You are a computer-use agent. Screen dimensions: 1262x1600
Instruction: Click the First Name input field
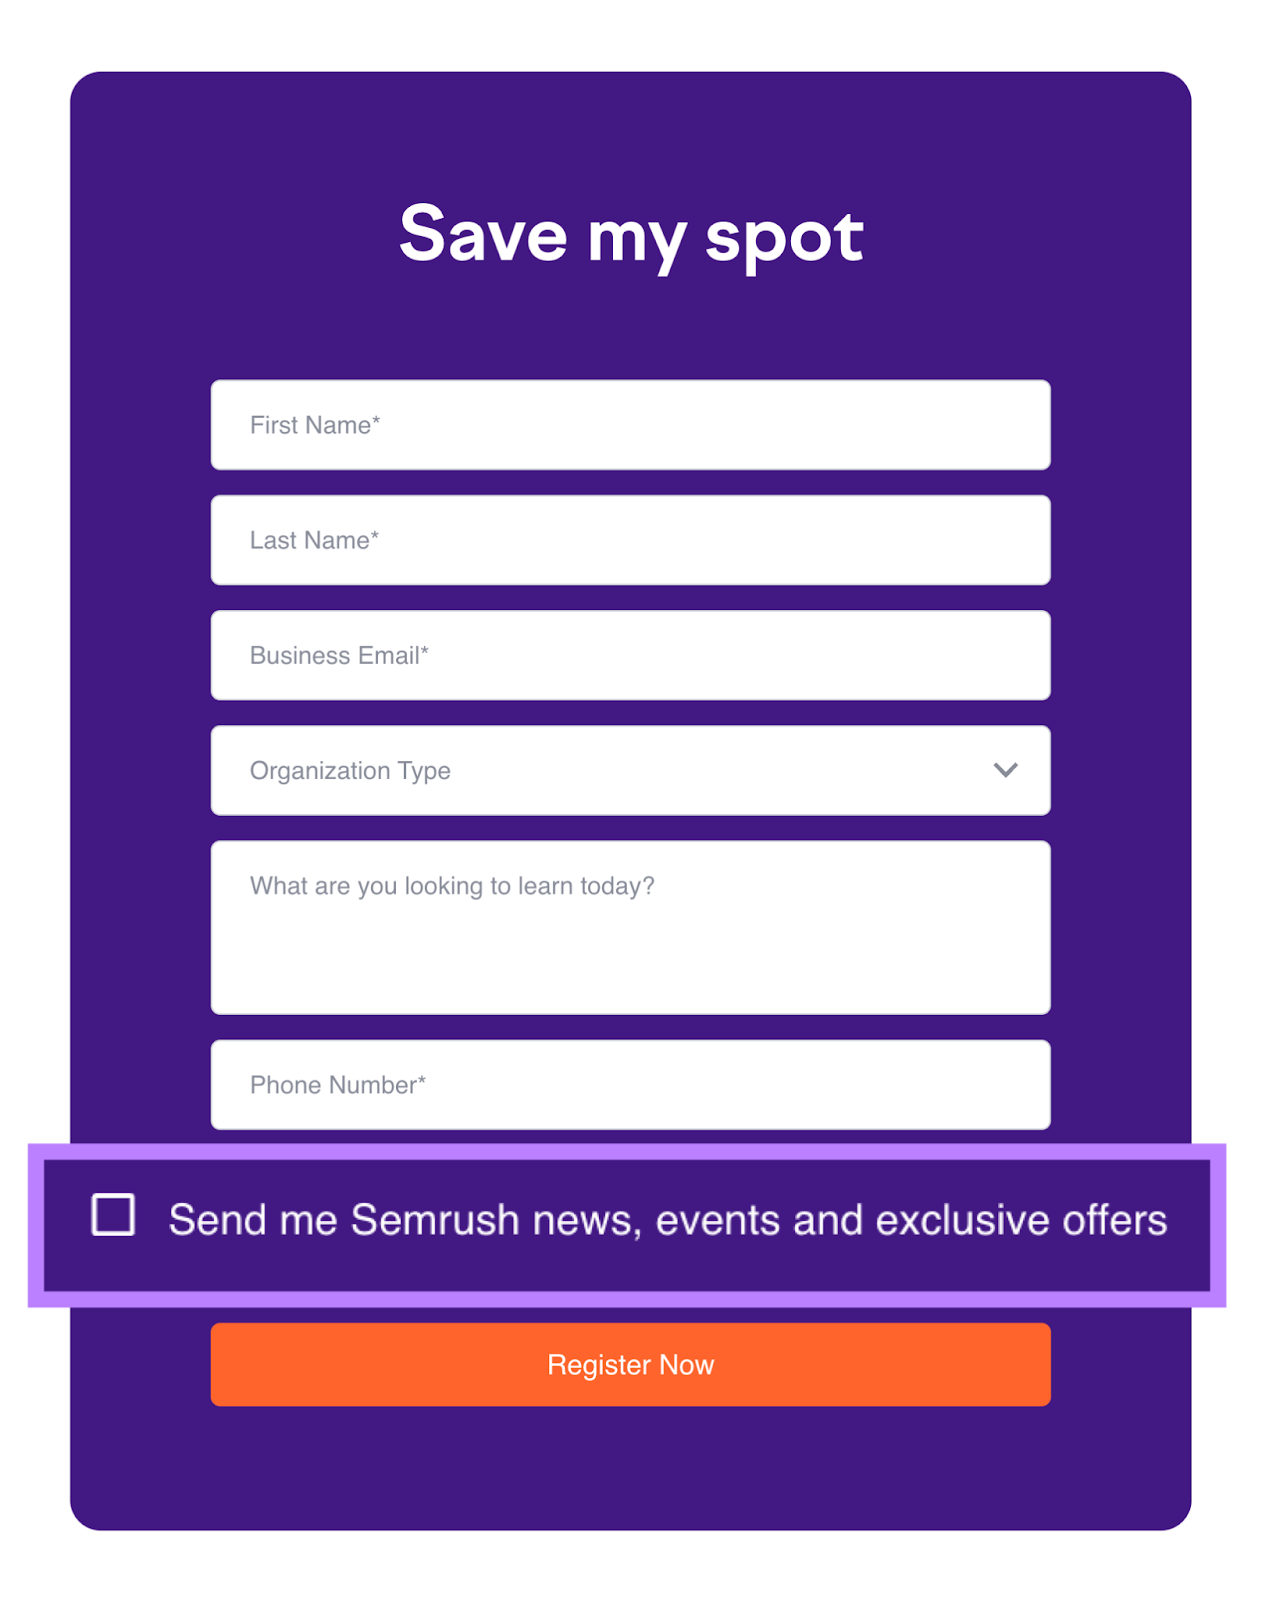(630, 425)
